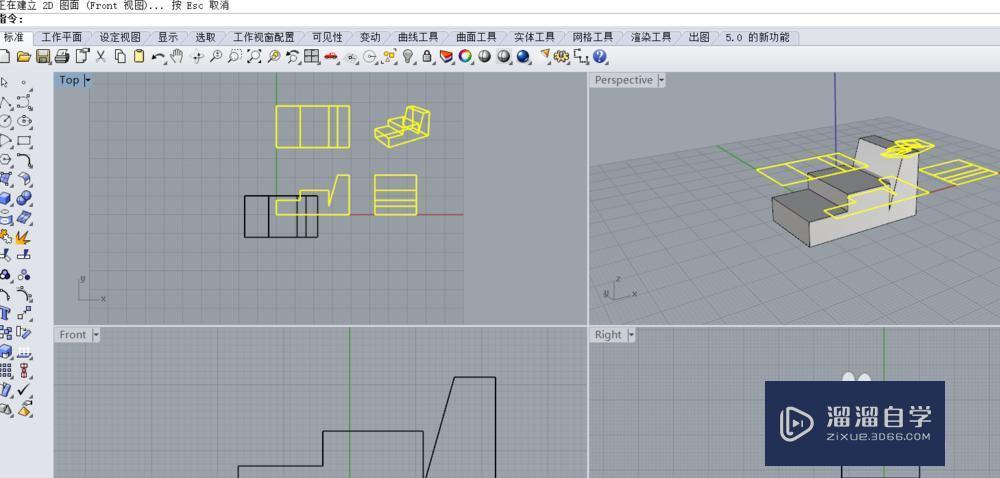Switch layout with the 4 Viewports icon

coord(311,57)
